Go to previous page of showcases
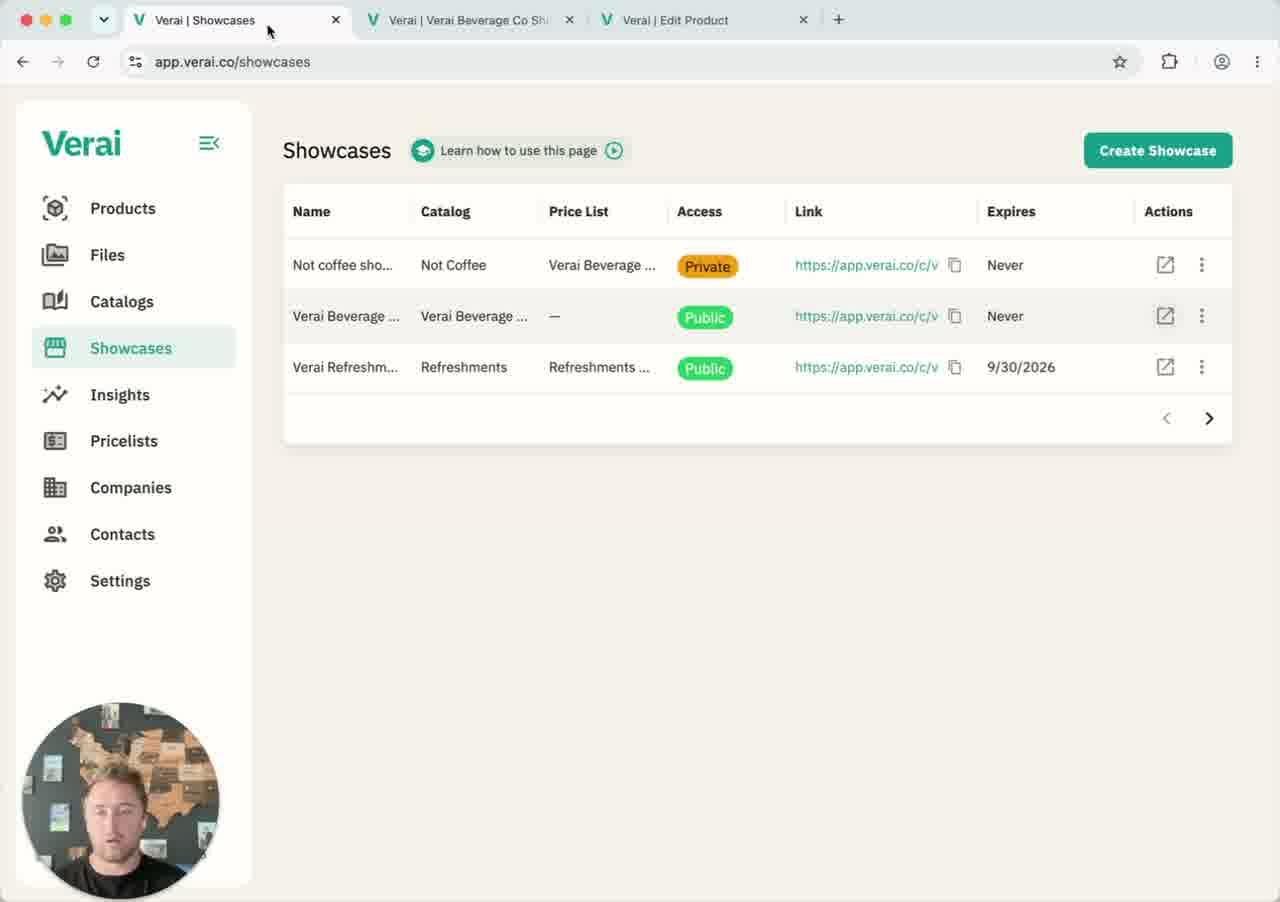The height and width of the screenshot is (902, 1280). click(1166, 418)
